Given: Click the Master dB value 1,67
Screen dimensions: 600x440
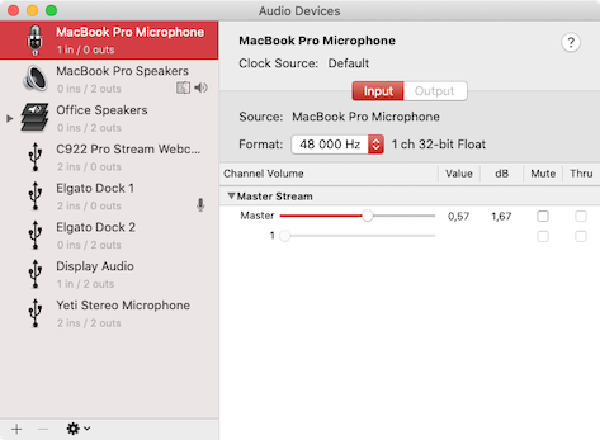Looking at the screenshot, I should click(x=501, y=217).
